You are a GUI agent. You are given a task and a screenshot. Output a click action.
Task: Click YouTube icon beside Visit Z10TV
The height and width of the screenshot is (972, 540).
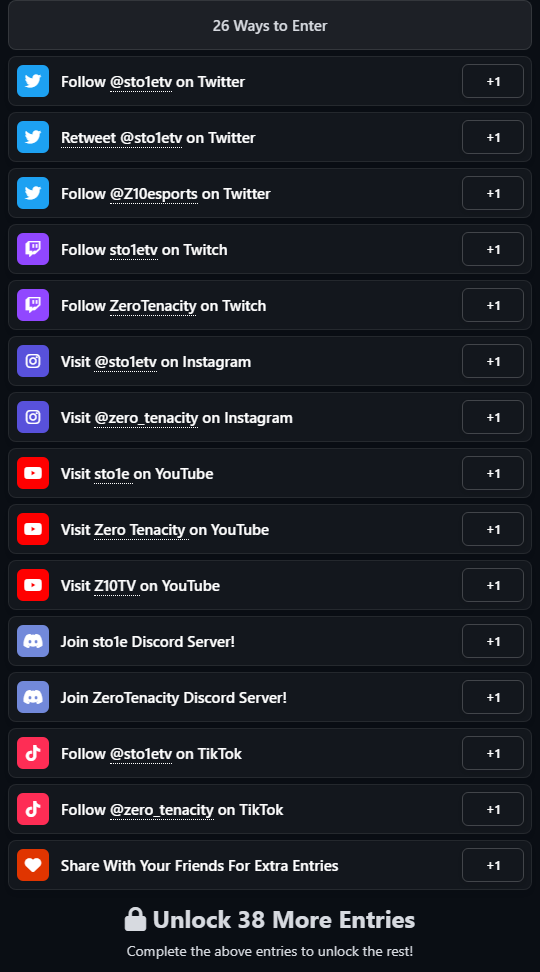33,585
